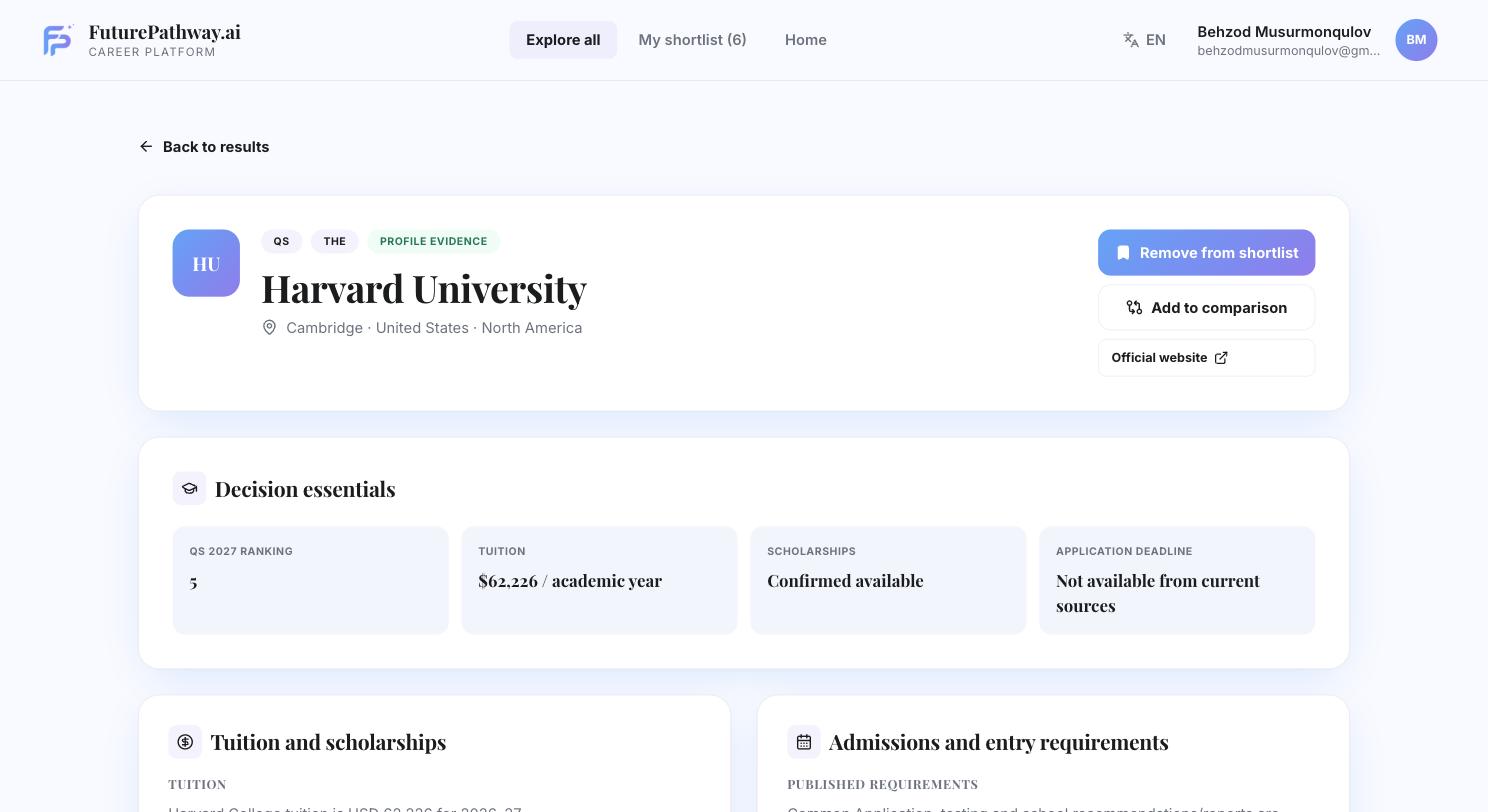1488x812 pixels.
Task: Click the back arrow icon
Action: coord(146,147)
